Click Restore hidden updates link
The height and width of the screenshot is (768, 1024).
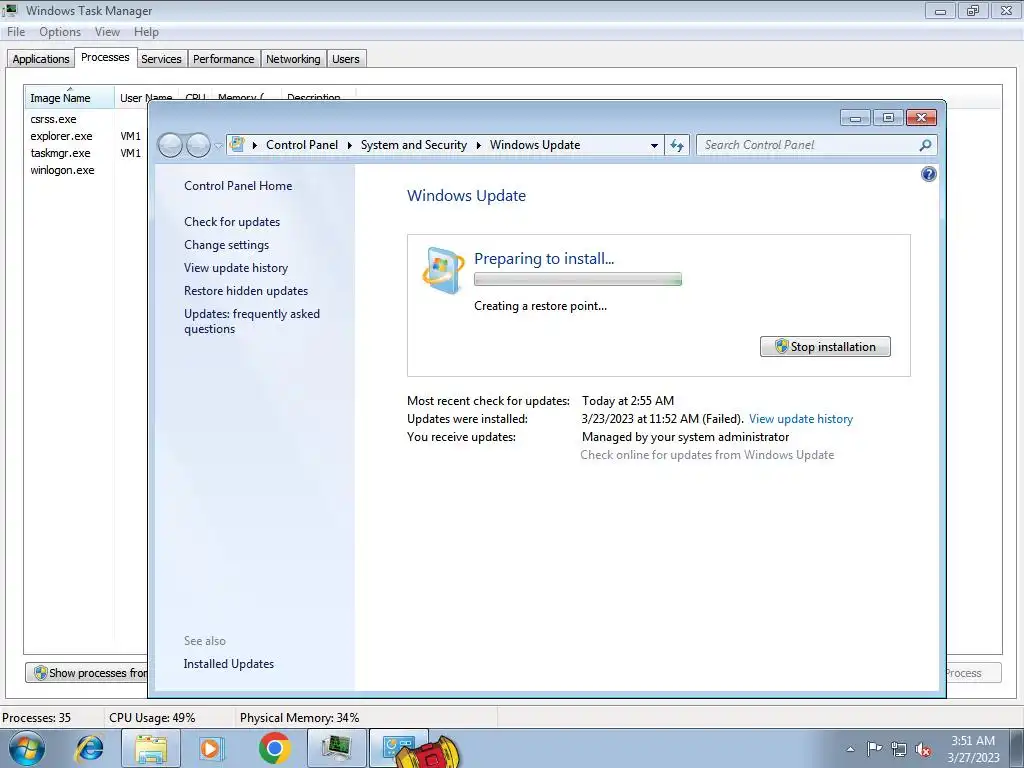(x=246, y=291)
